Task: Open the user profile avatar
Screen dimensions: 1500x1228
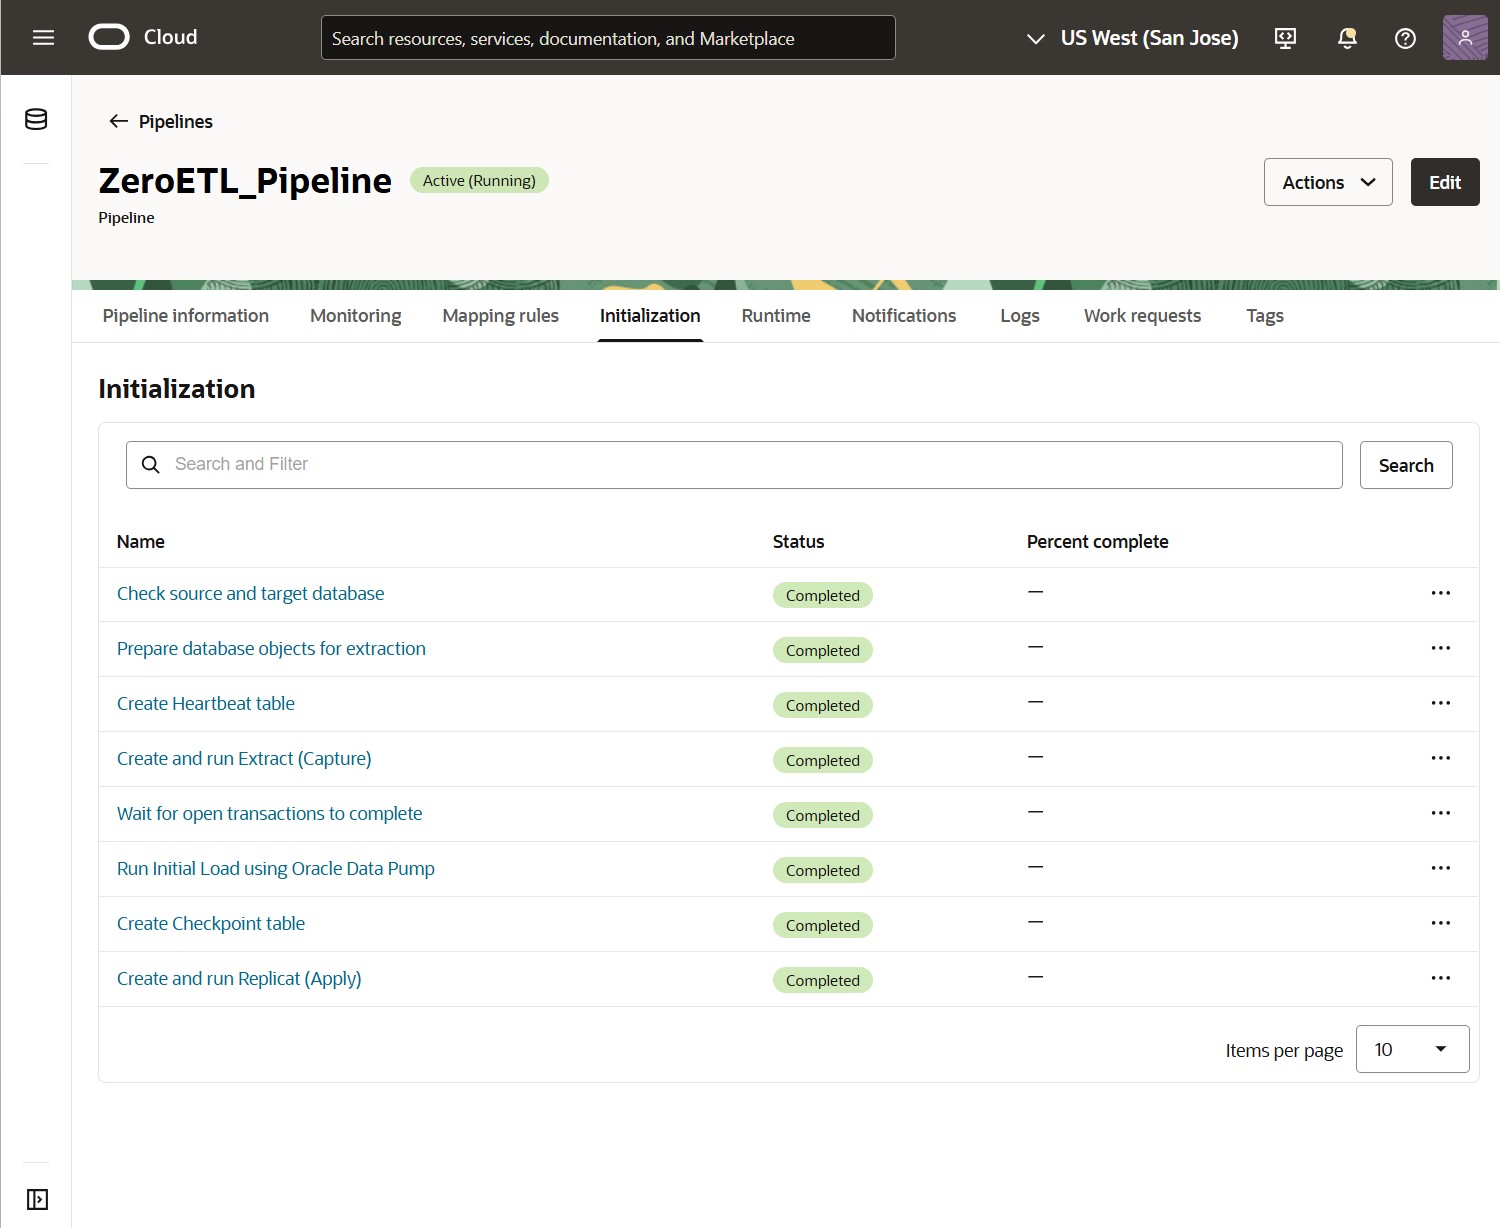Action: (1464, 37)
